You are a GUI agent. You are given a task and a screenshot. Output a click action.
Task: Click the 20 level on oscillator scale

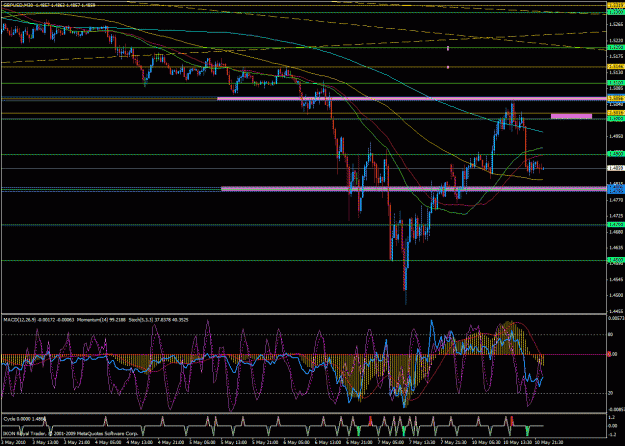click(610, 393)
